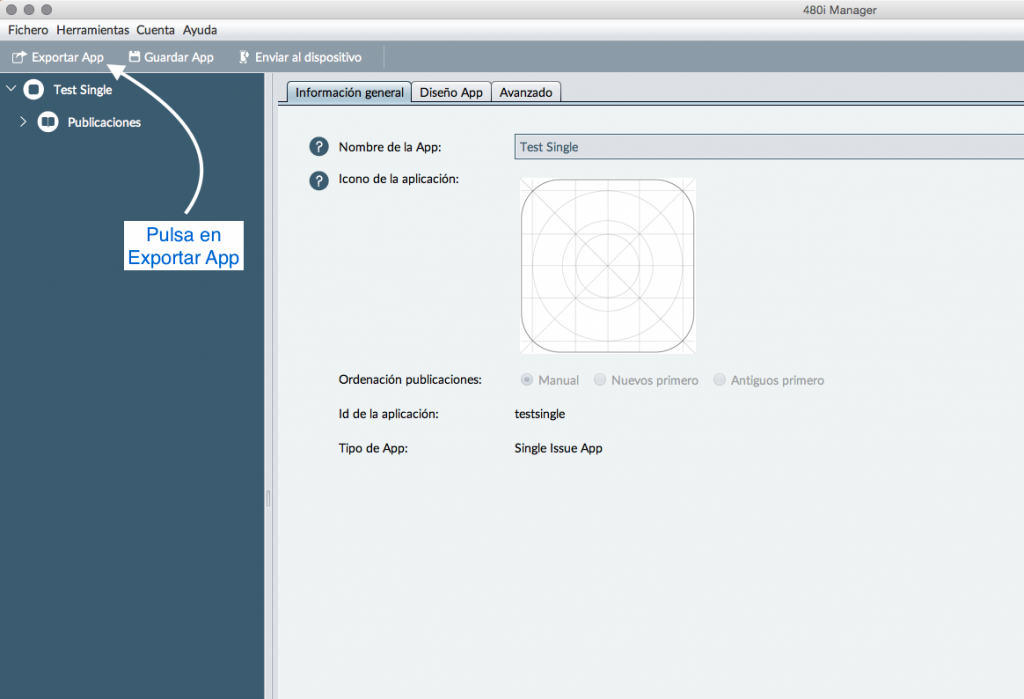Screen dimensions: 1024x699
Task: Open the Fichero menu
Action: [x=28, y=30]
